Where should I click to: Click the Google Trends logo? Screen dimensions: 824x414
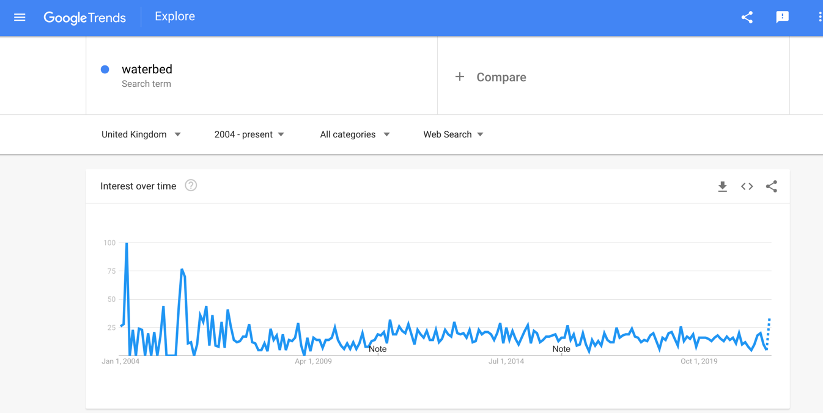[x=85, y=17]
